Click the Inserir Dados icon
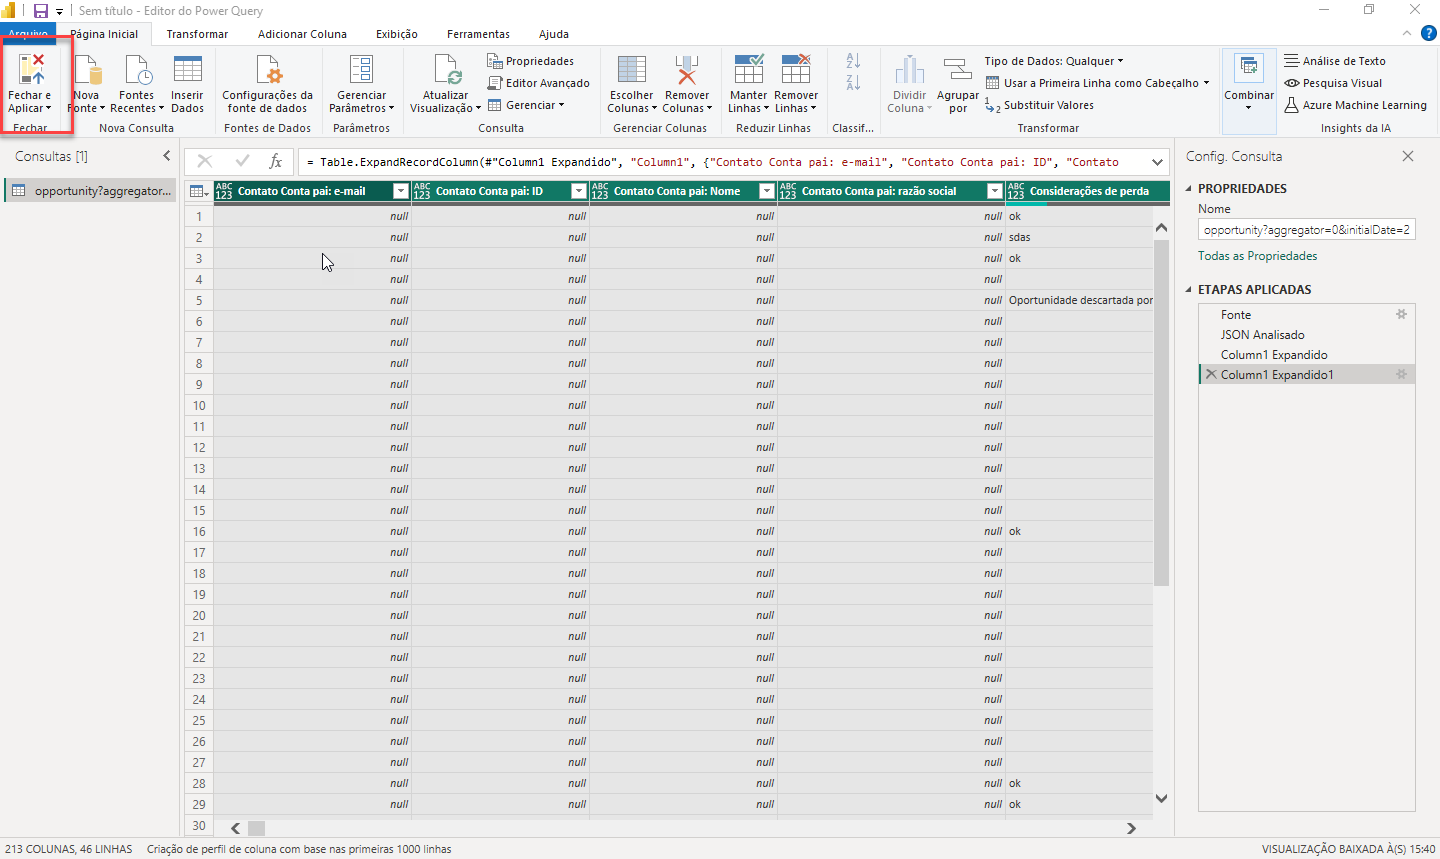Viewport: 1440px width, 859px height. pyautogui.click(x=187, y=71)
